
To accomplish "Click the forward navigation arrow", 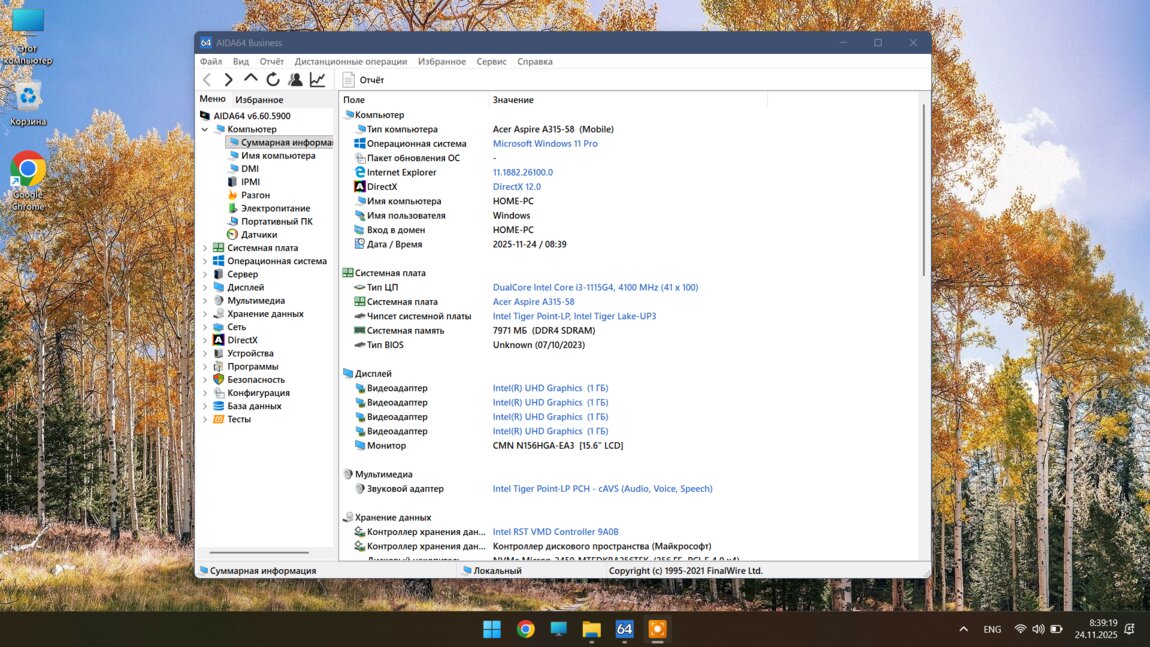I will click(x=229, y=80).
